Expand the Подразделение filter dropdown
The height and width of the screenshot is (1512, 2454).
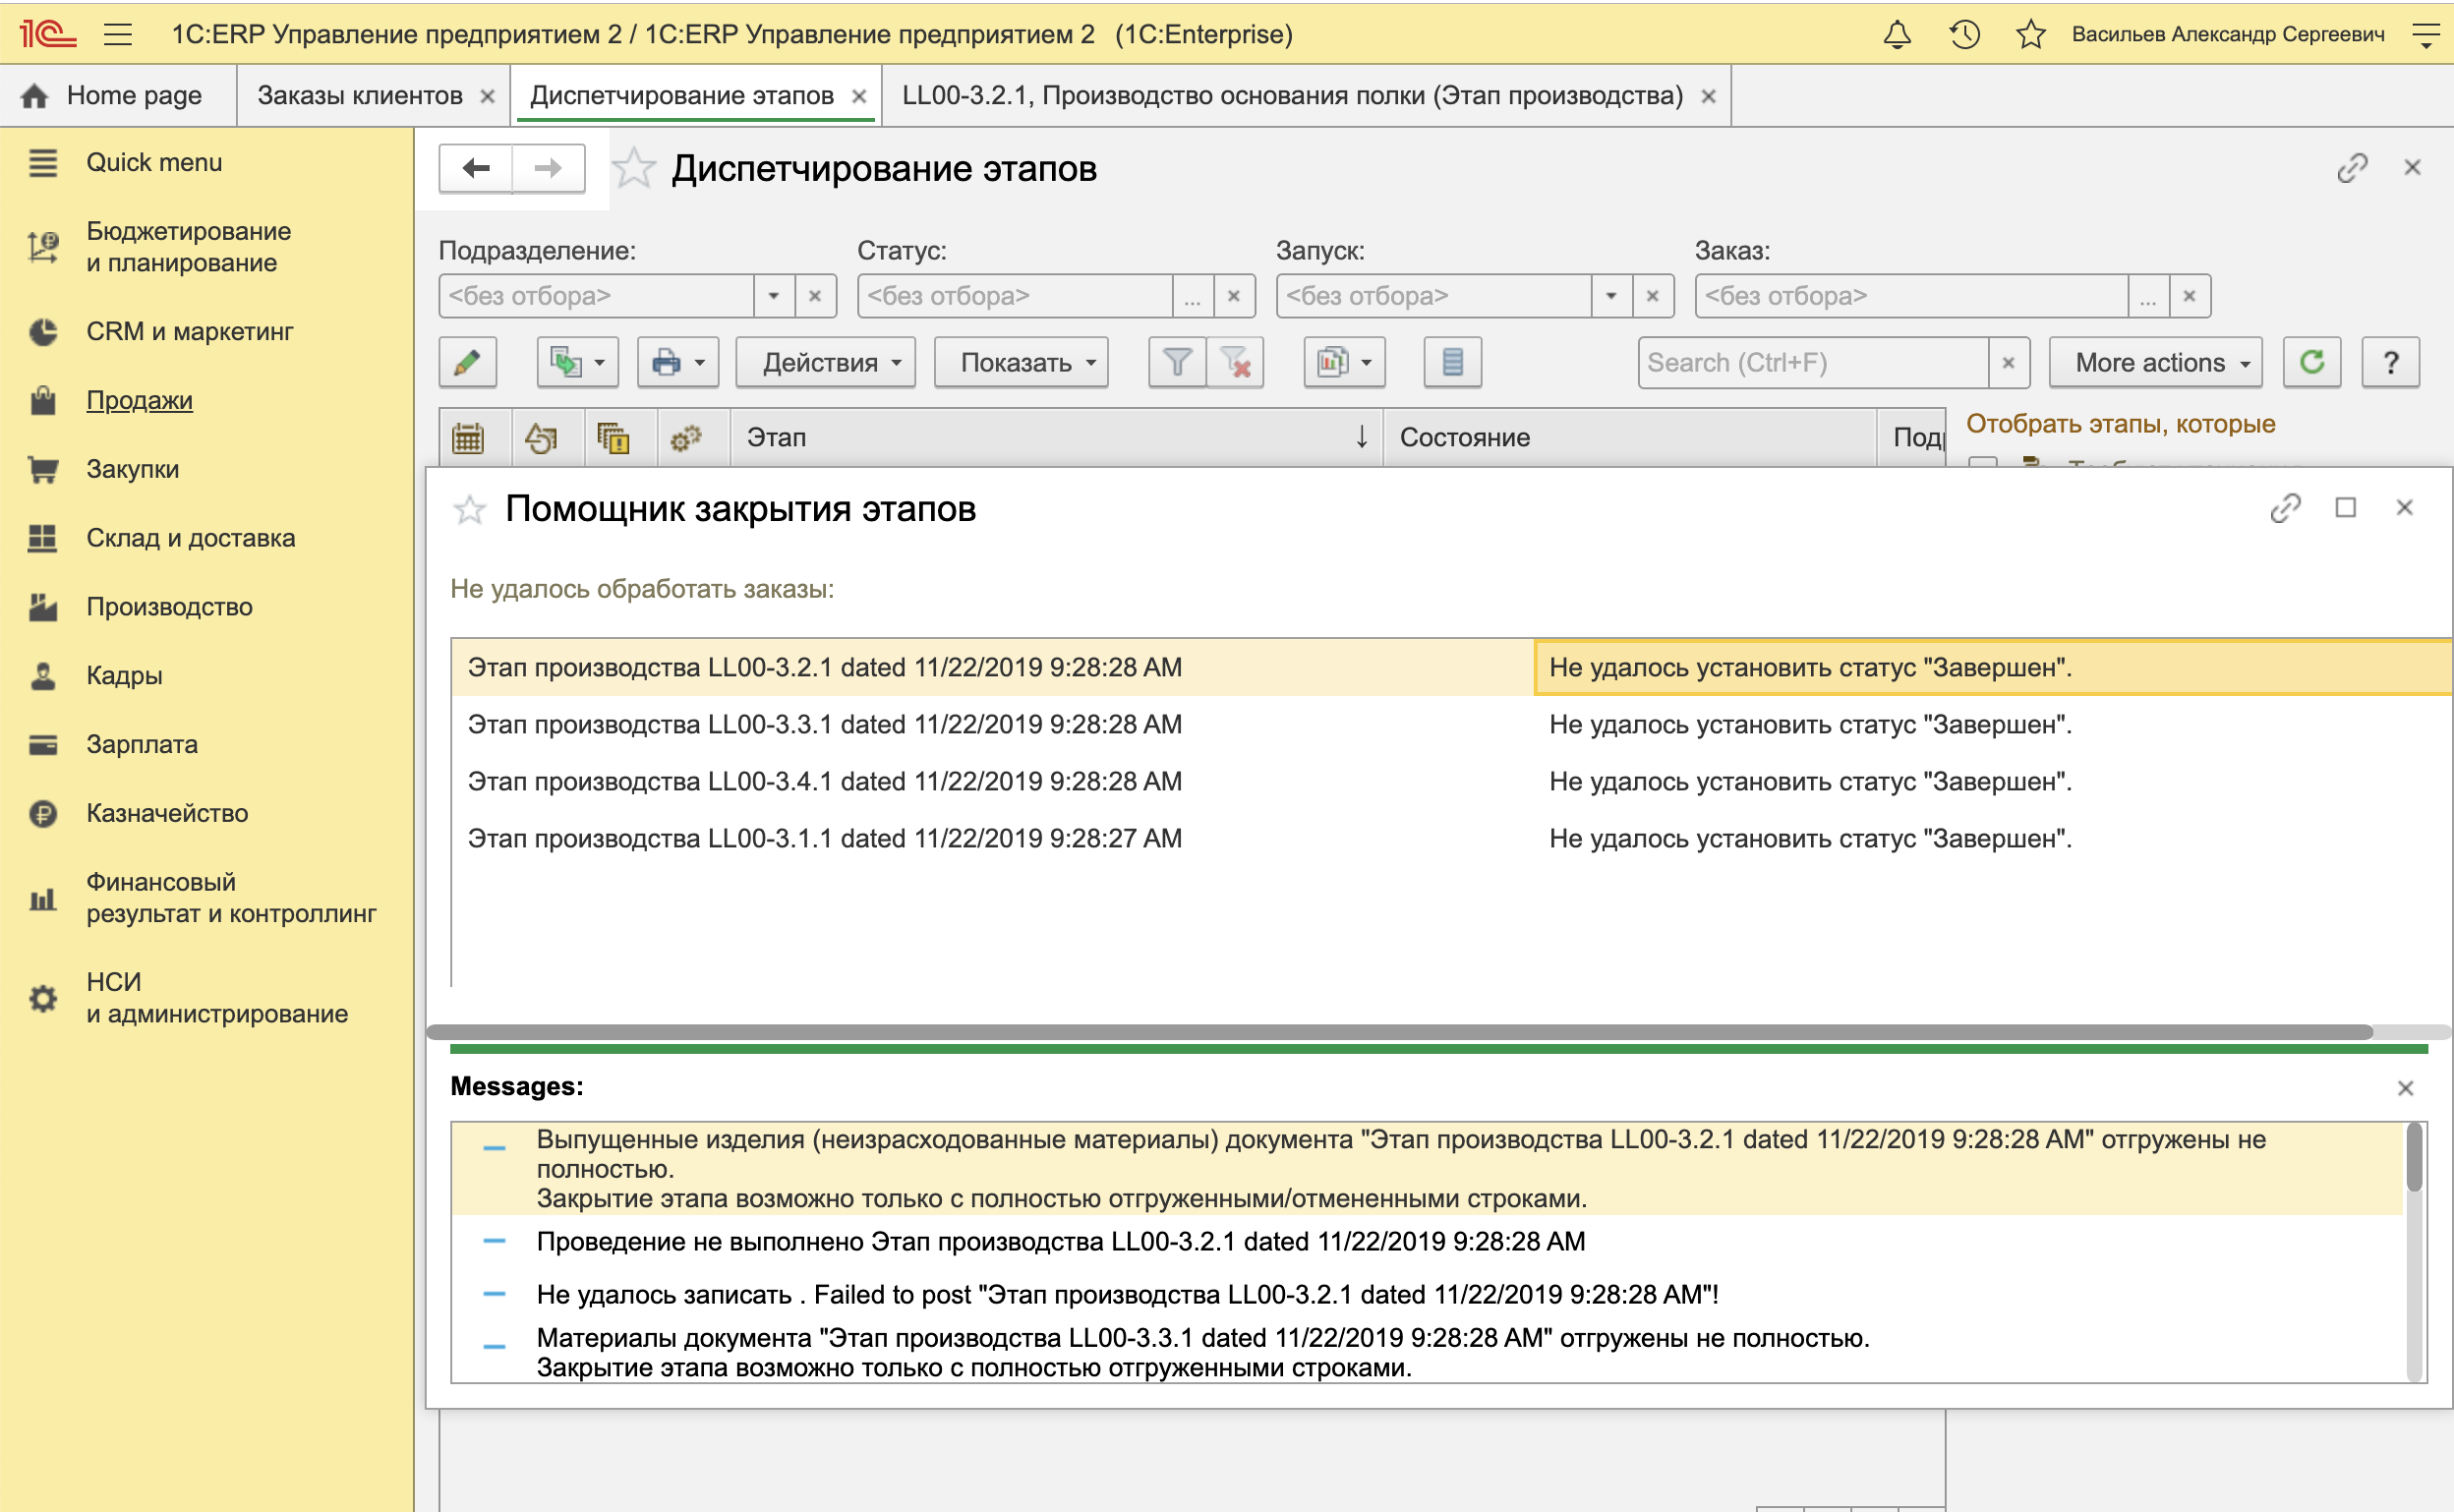tap(773, 296)
